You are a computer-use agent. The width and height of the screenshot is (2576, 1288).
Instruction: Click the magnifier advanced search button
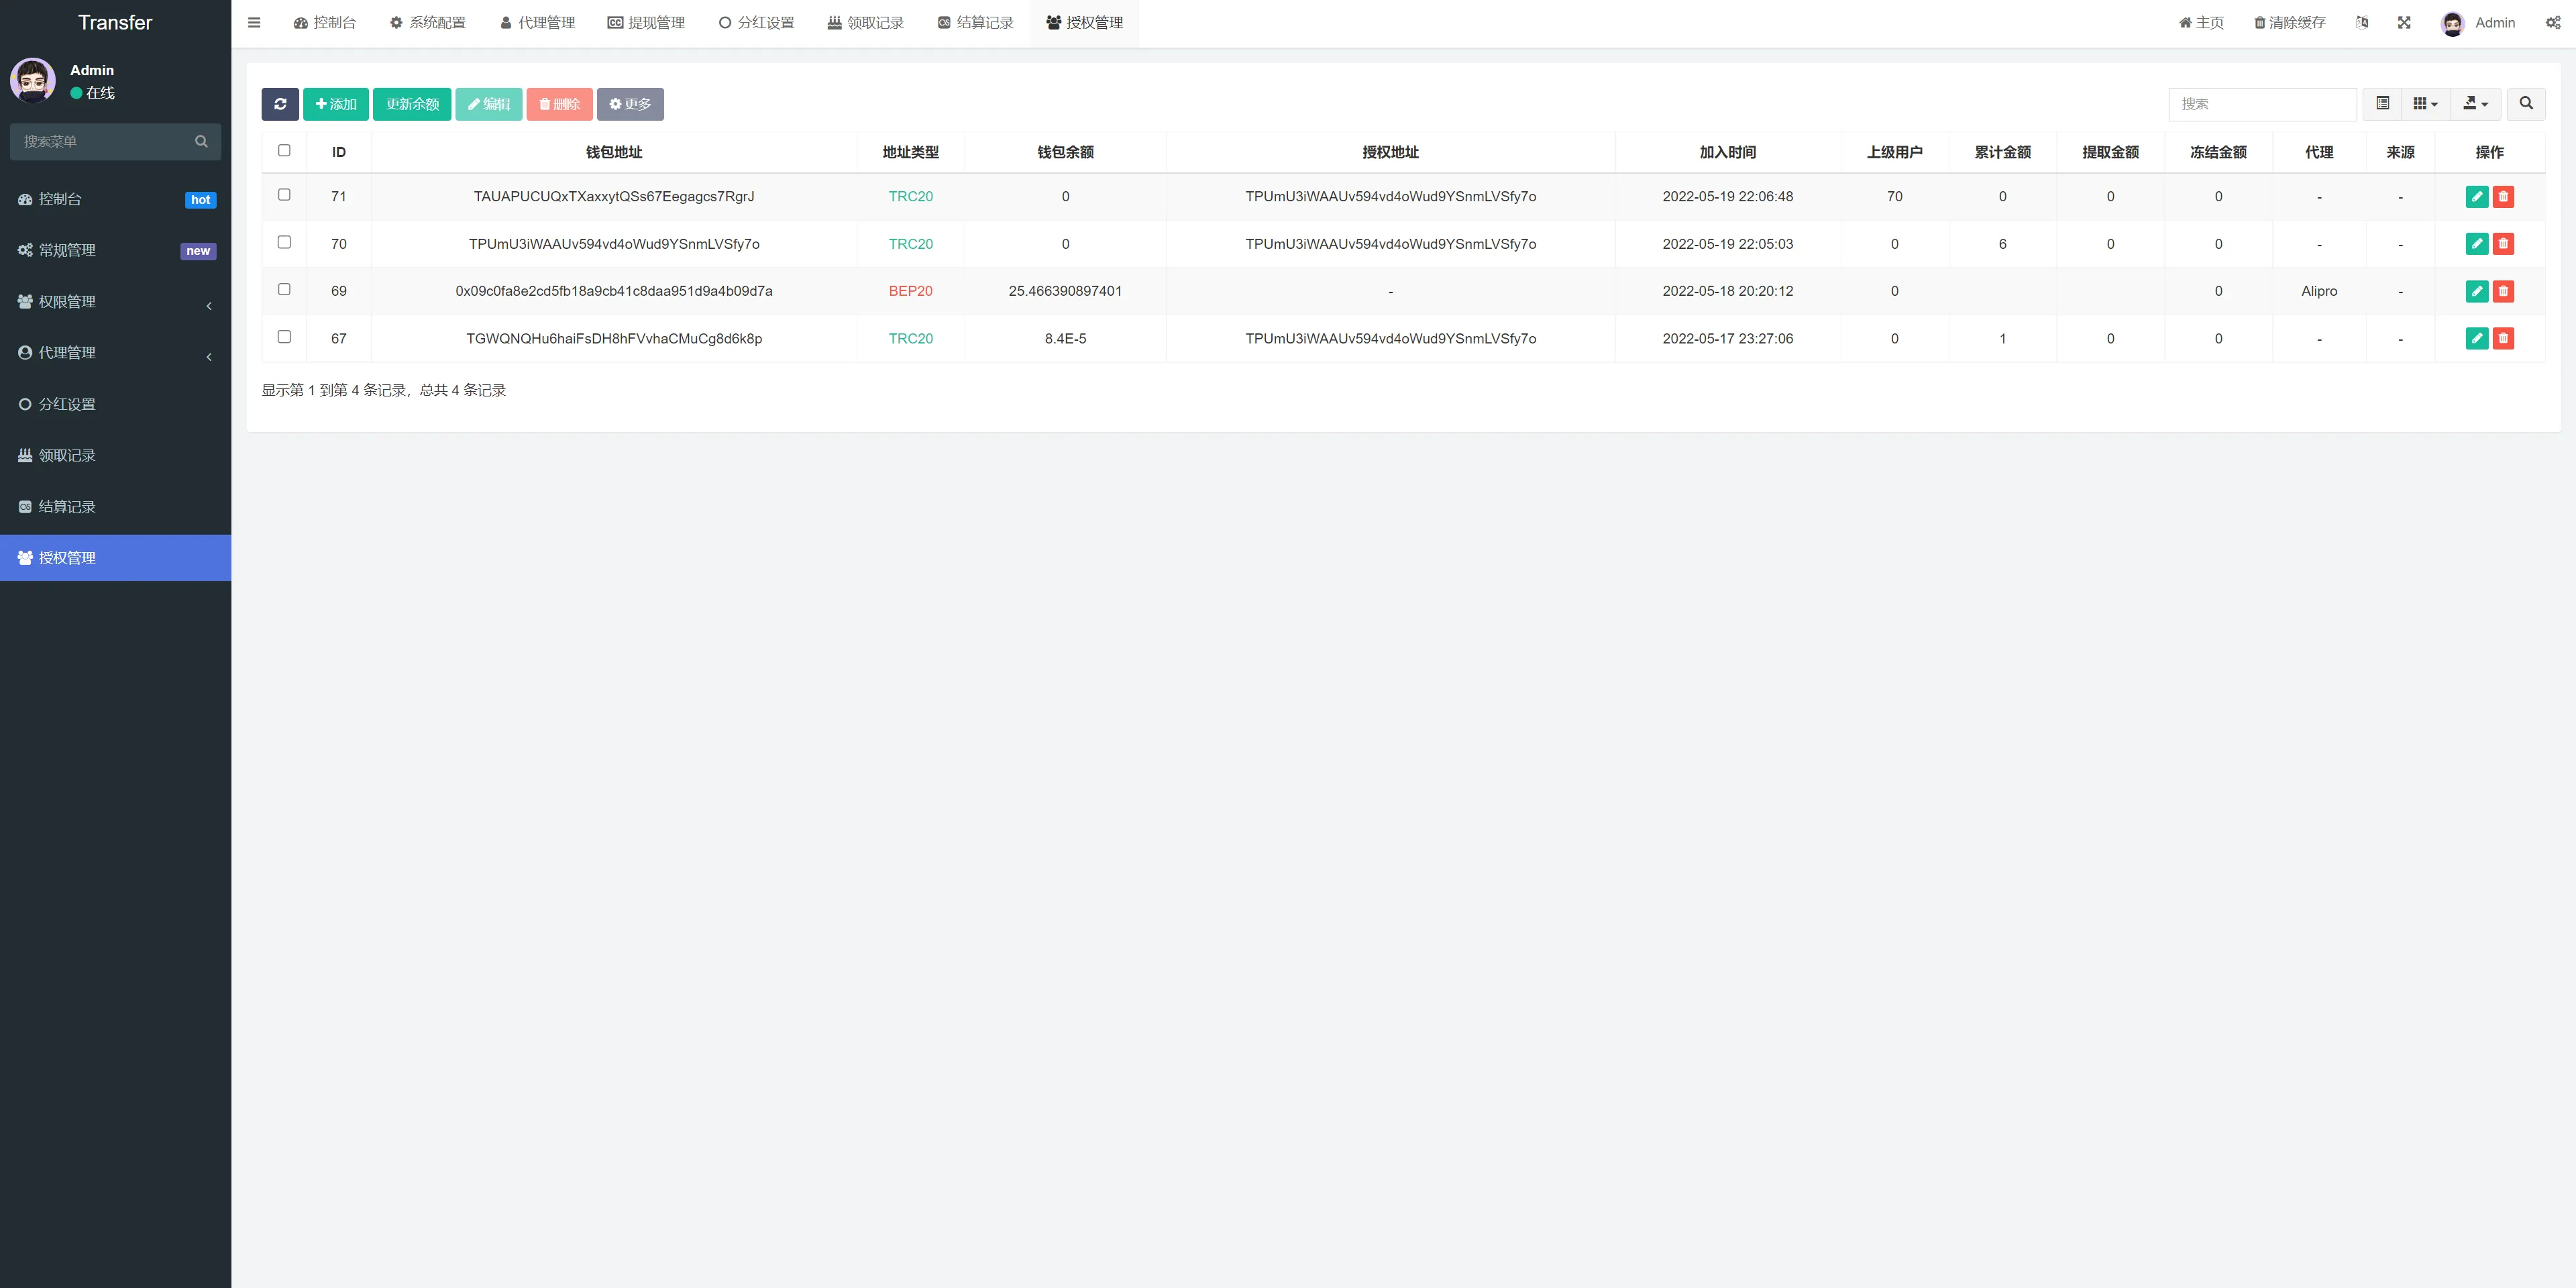[x=2525, y=104]
